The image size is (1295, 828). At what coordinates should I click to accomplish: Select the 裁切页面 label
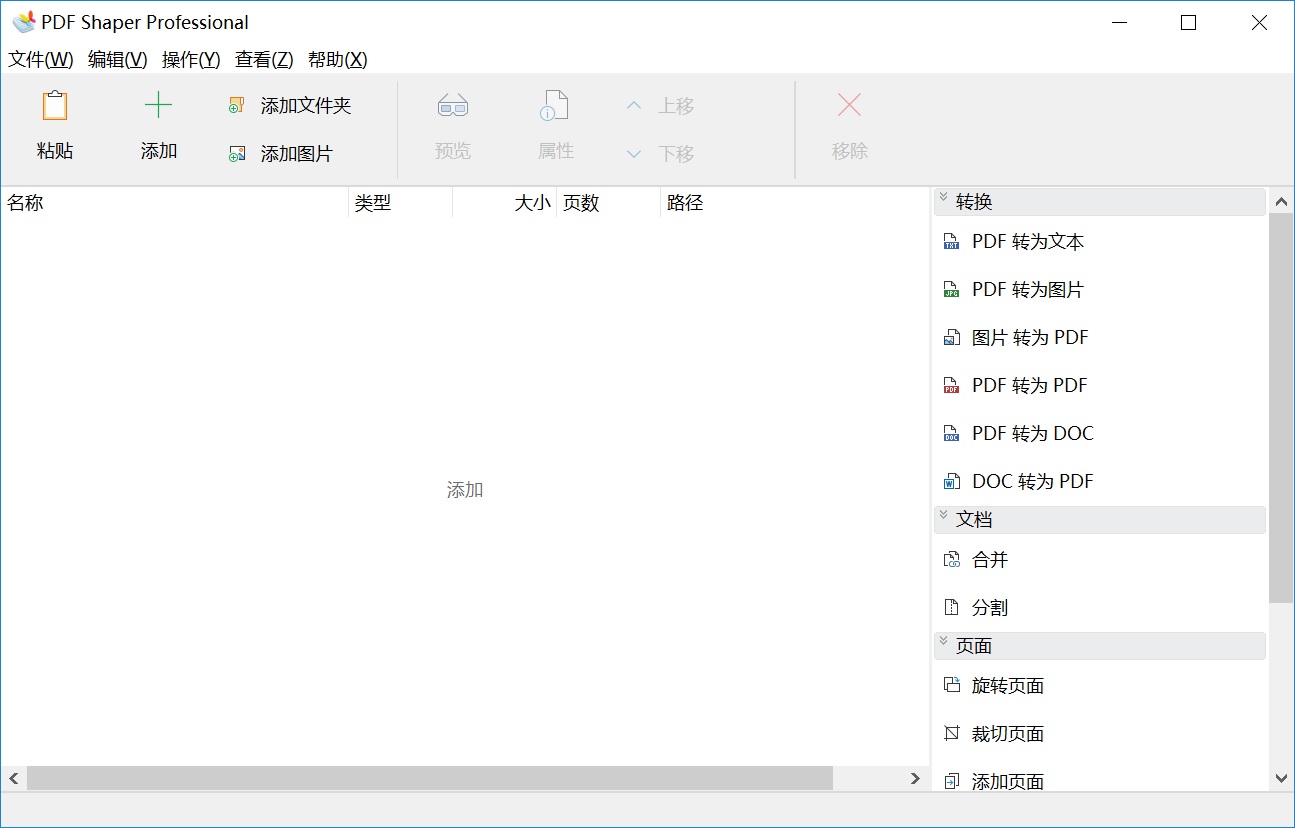click(x=1008, y=733)
